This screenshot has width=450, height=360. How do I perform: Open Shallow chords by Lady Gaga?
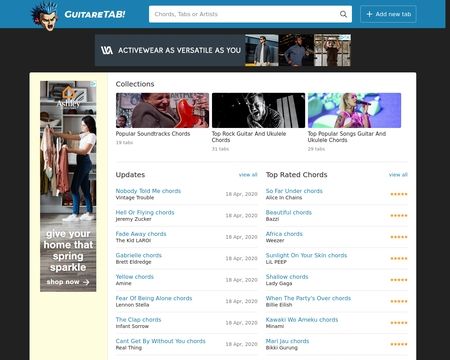point(287,277)
